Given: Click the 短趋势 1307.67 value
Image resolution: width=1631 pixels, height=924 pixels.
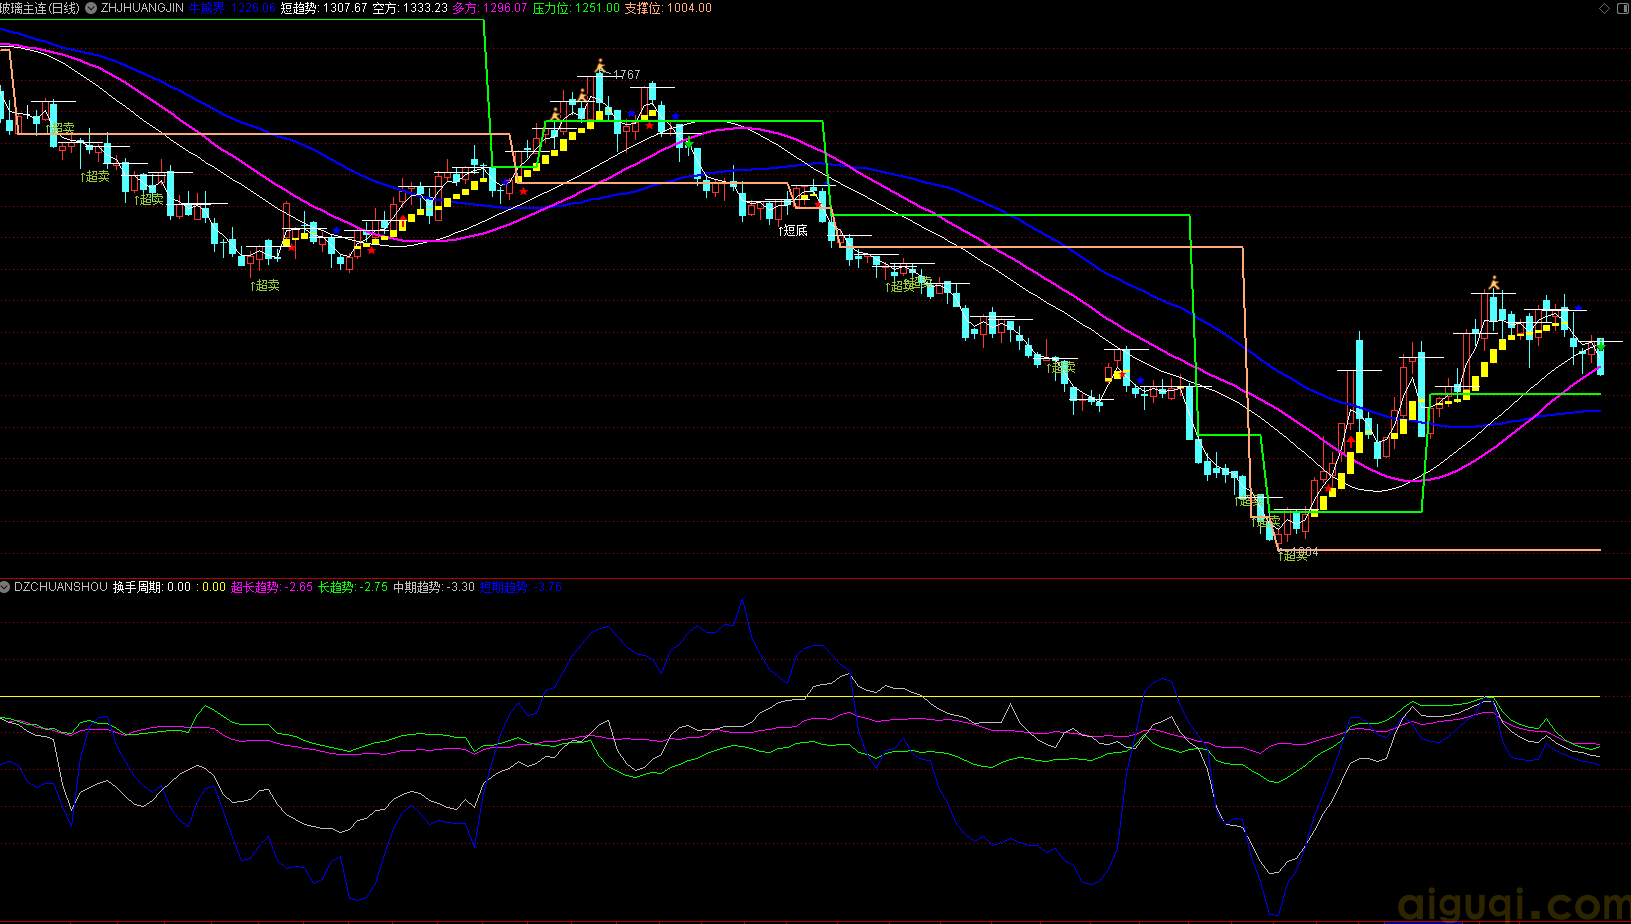Looking at the screenshot, I should coord(324,8).
